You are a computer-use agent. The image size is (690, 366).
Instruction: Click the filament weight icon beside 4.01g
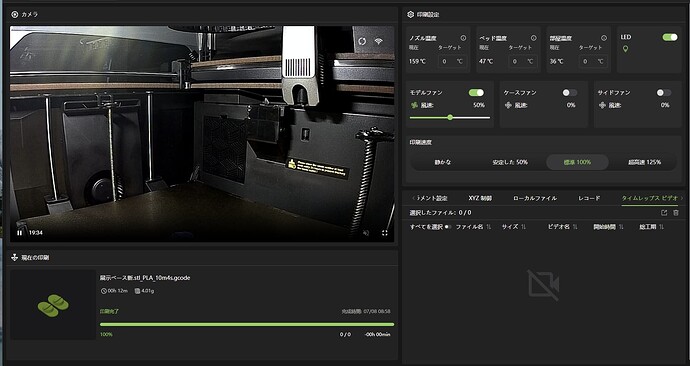coord(137,291)
